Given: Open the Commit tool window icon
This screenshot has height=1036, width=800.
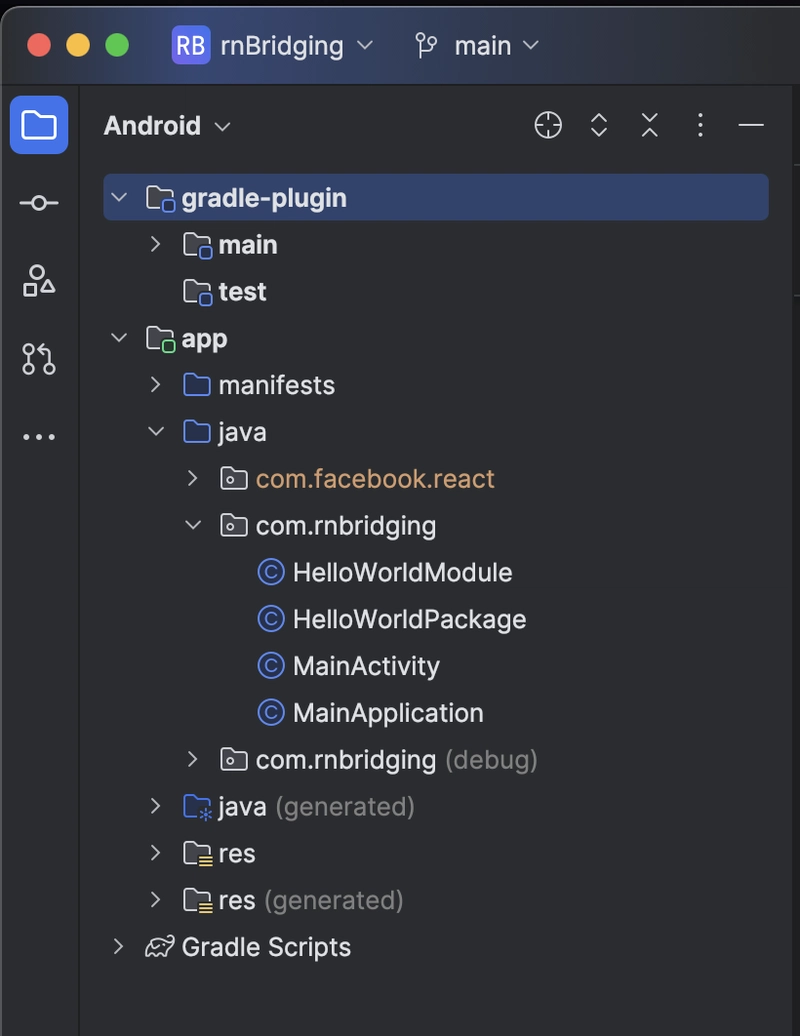Looking at the screenshot, I should (39, 203).
